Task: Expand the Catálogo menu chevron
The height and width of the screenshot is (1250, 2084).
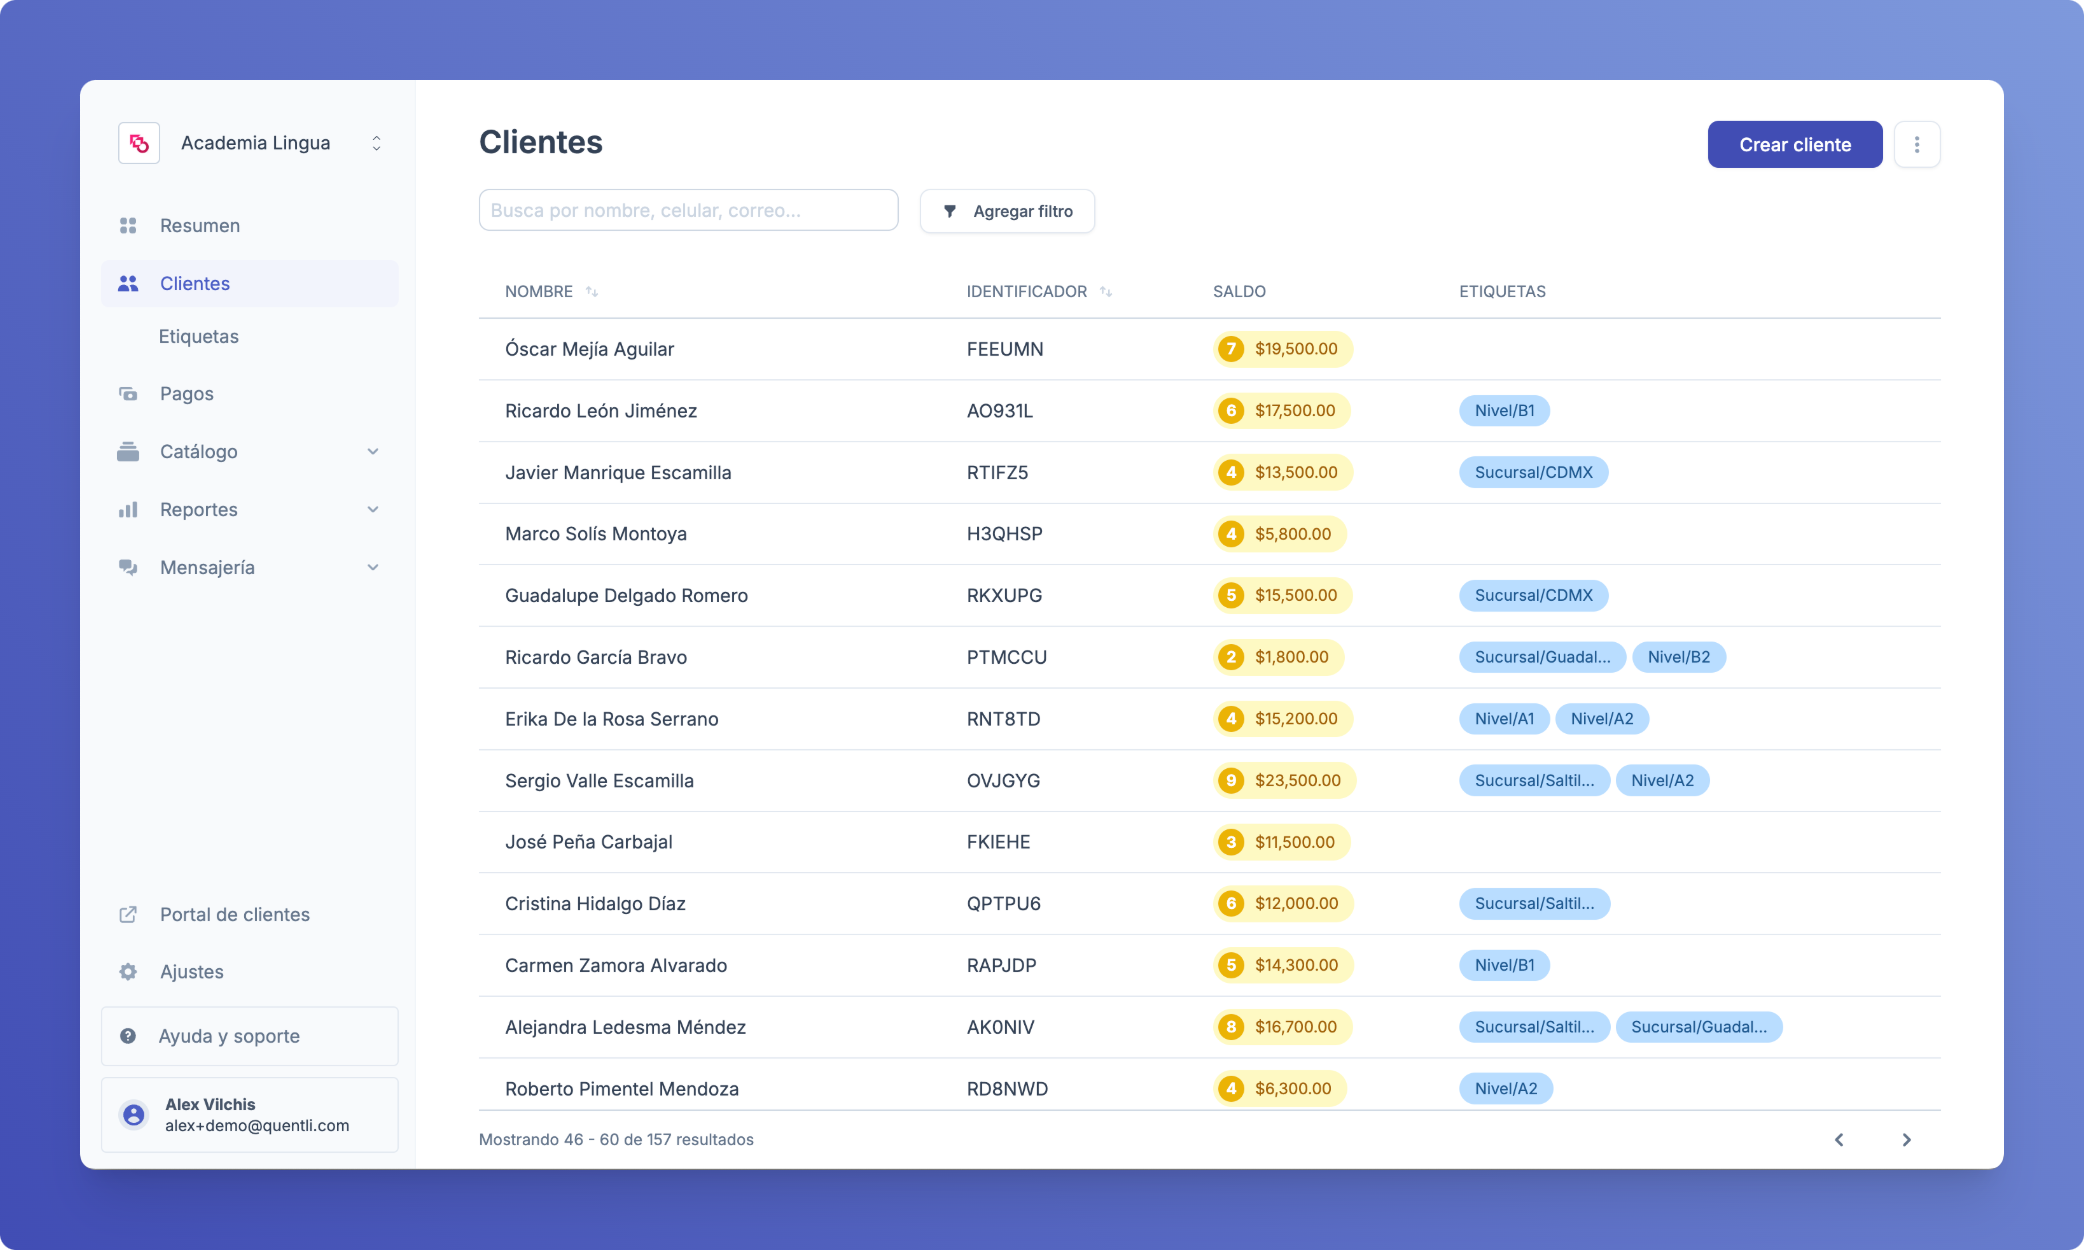Action: (373, 452)
